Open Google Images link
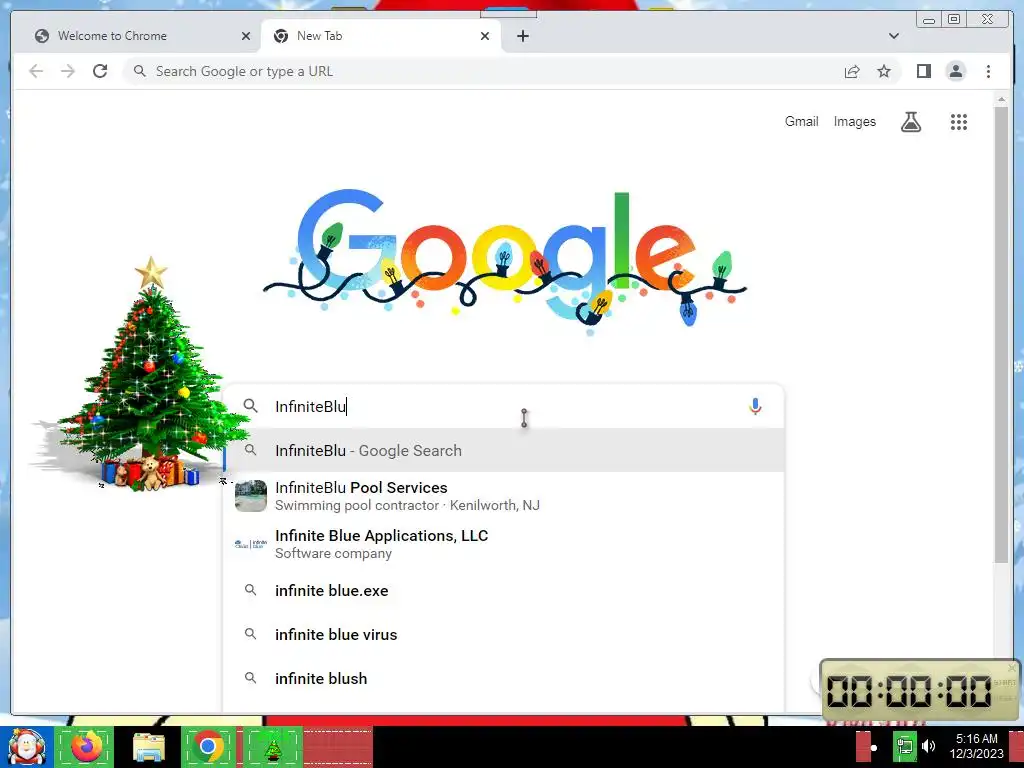The image size is (1024, 768). [x=854, y=121]
